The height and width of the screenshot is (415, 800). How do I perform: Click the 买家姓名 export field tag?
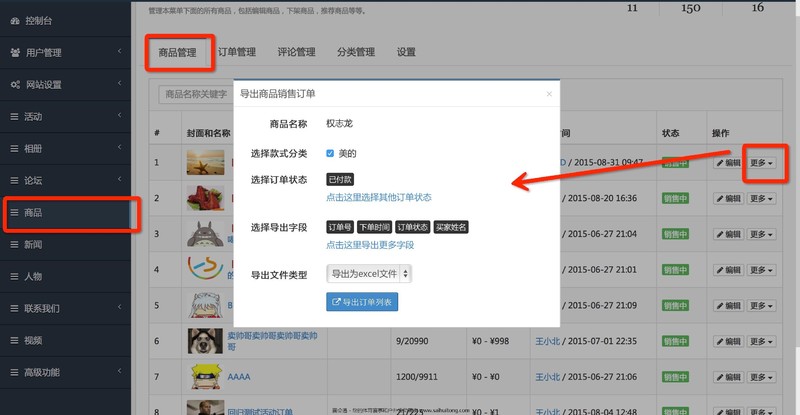(x=451, y=228)
